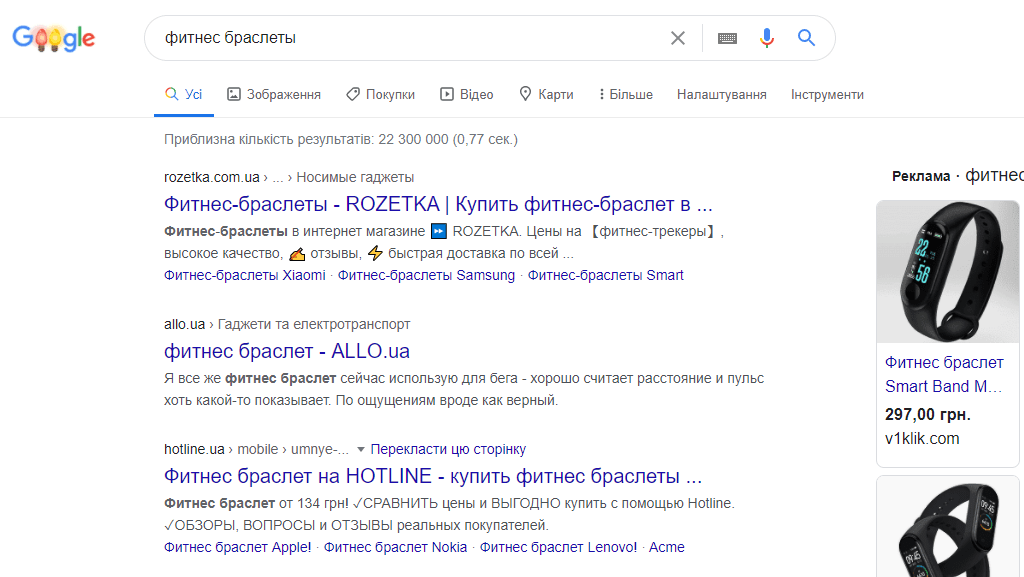Open Налаштування settings menu
1024x577 pixels.
[x=721, y=94]
